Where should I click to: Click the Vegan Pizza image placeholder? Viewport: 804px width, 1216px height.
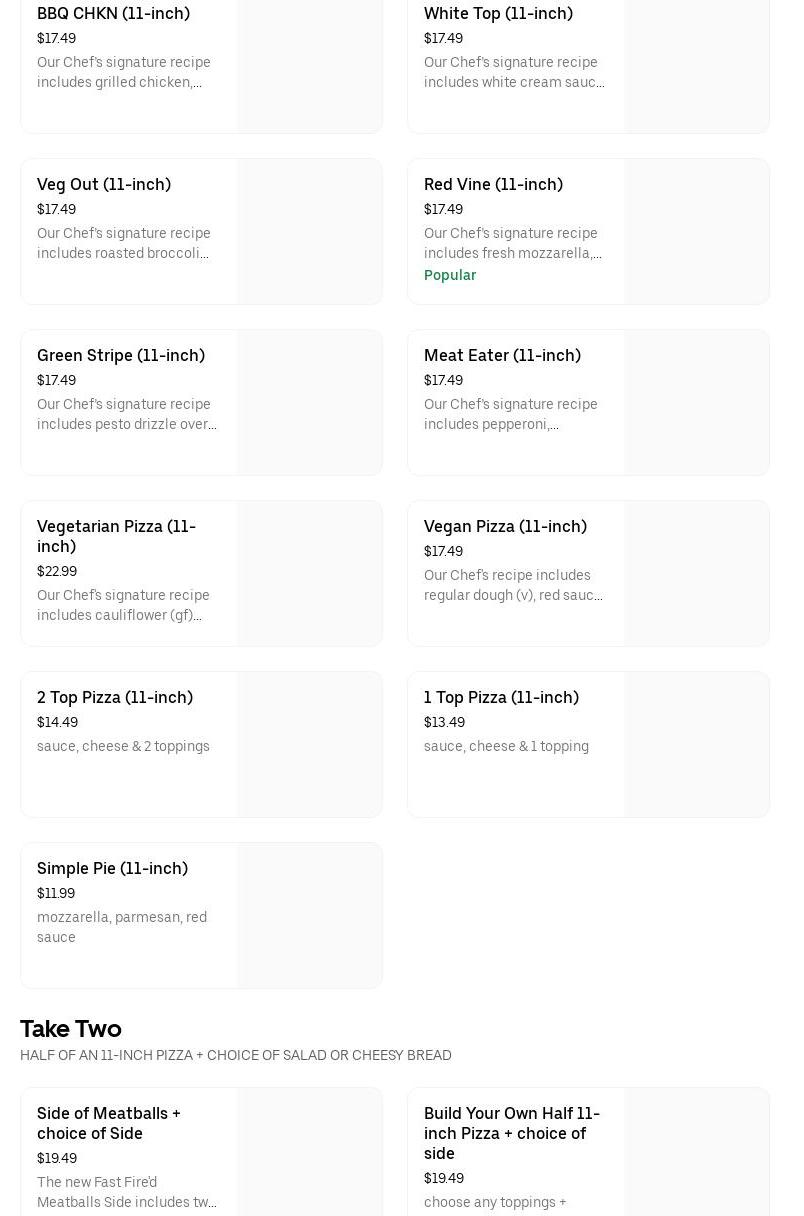697,573
